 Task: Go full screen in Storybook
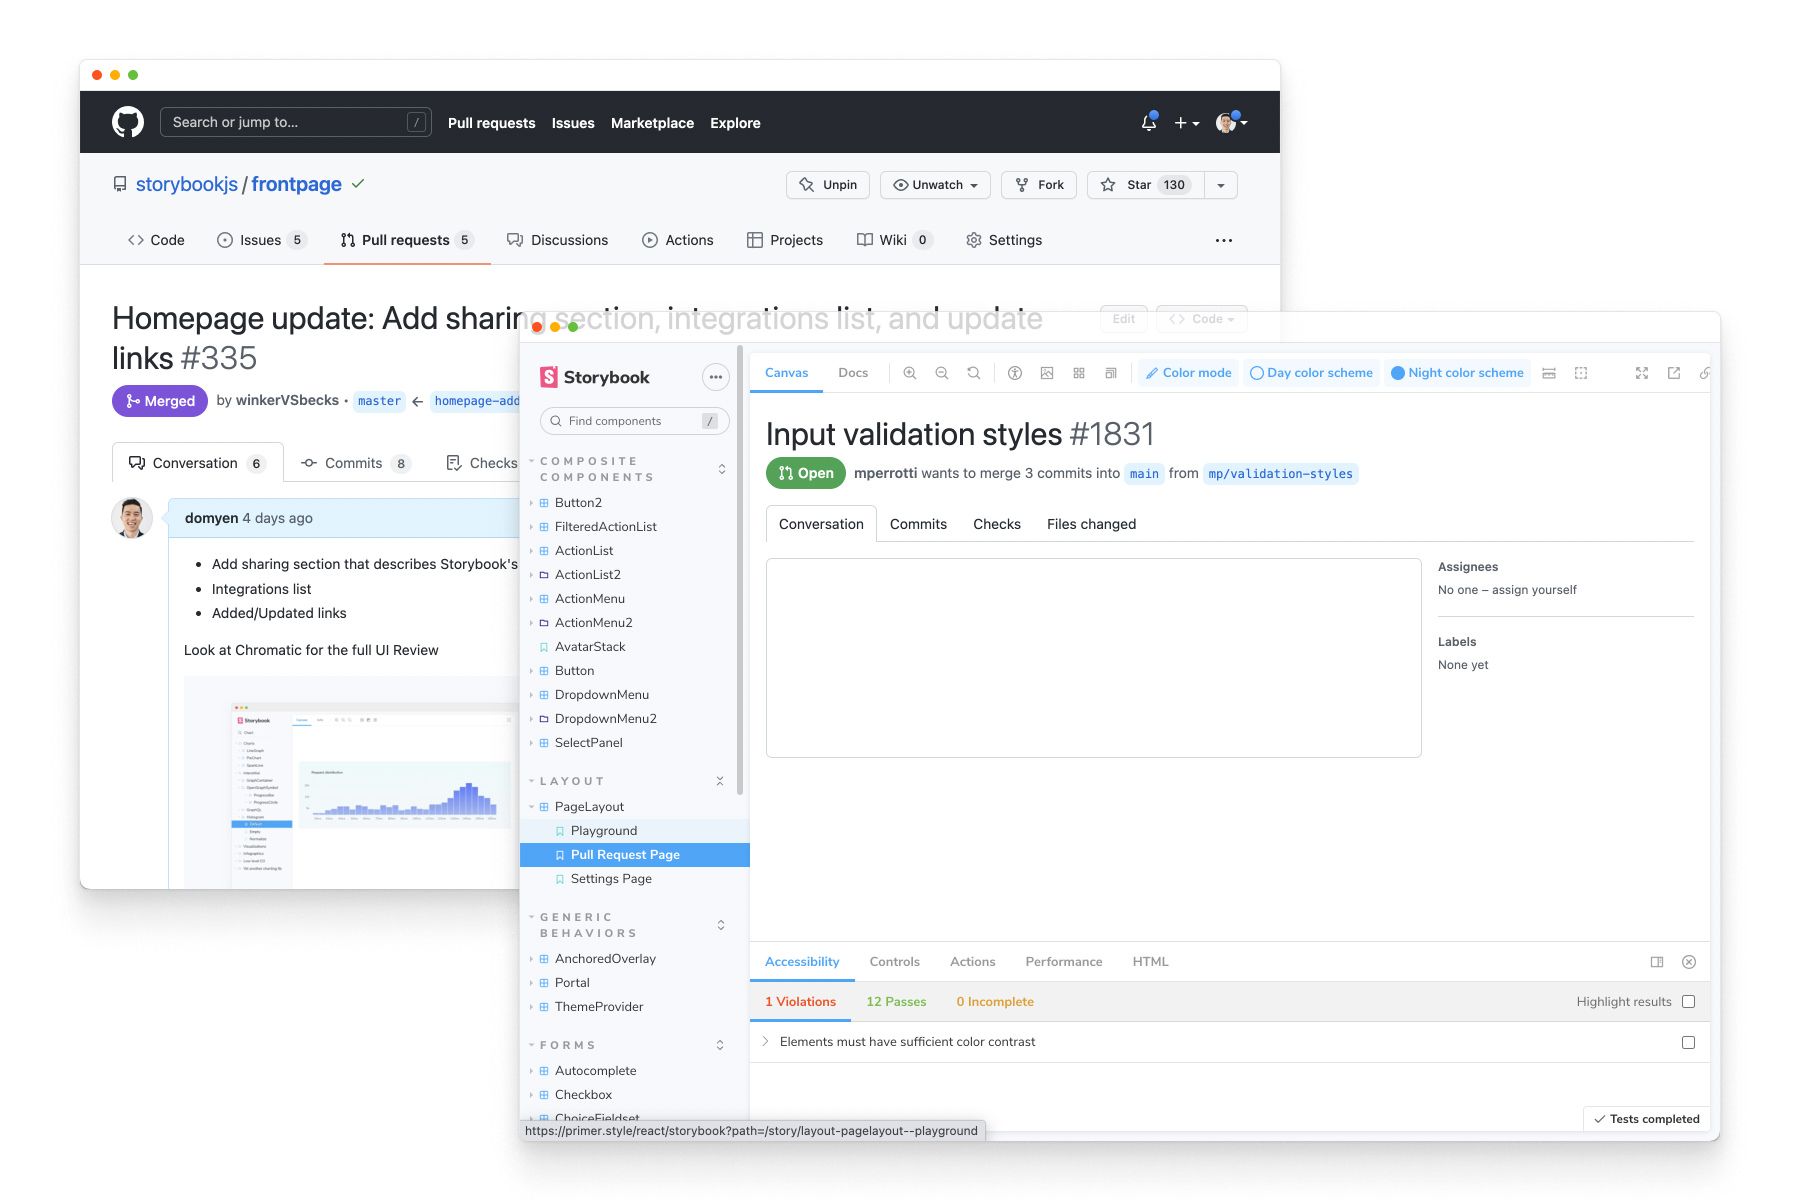pos(1642,373)
